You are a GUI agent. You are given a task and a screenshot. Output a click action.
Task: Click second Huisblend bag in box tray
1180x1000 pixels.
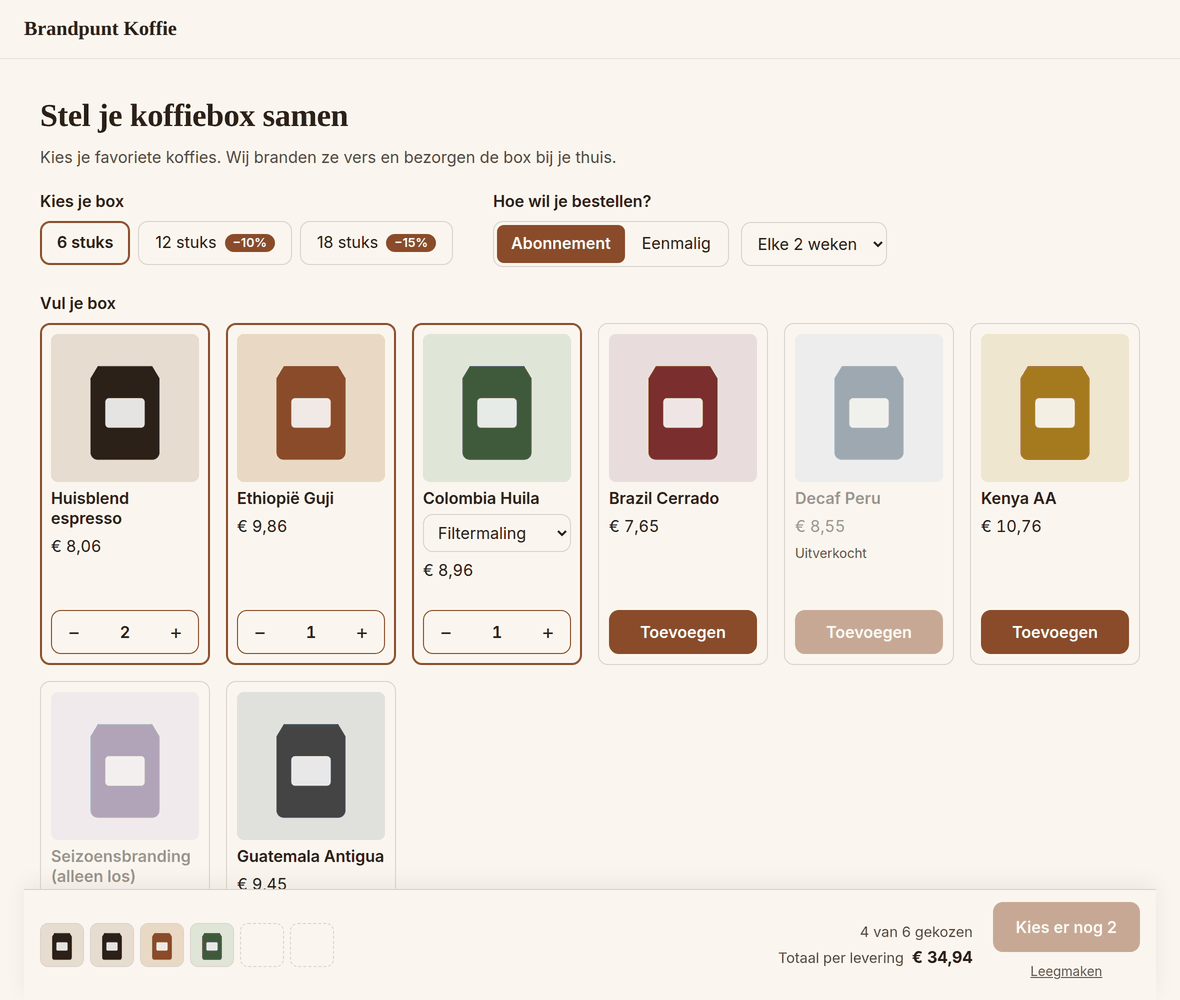(112, 945)
